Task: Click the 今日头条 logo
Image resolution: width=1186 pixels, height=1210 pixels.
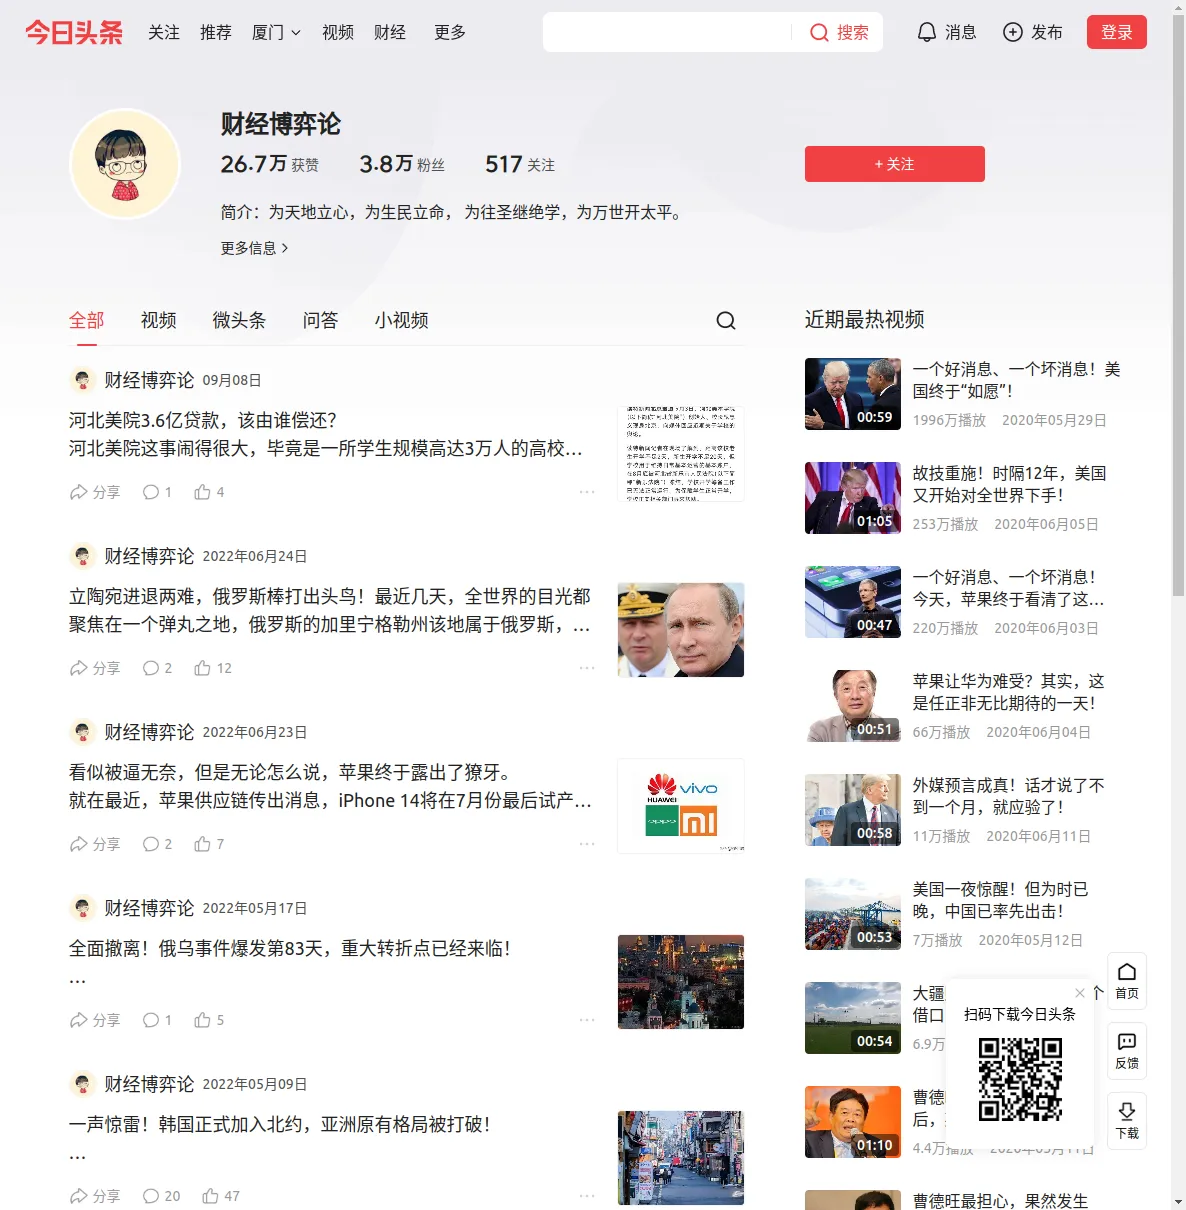Action: click(74, 32)
